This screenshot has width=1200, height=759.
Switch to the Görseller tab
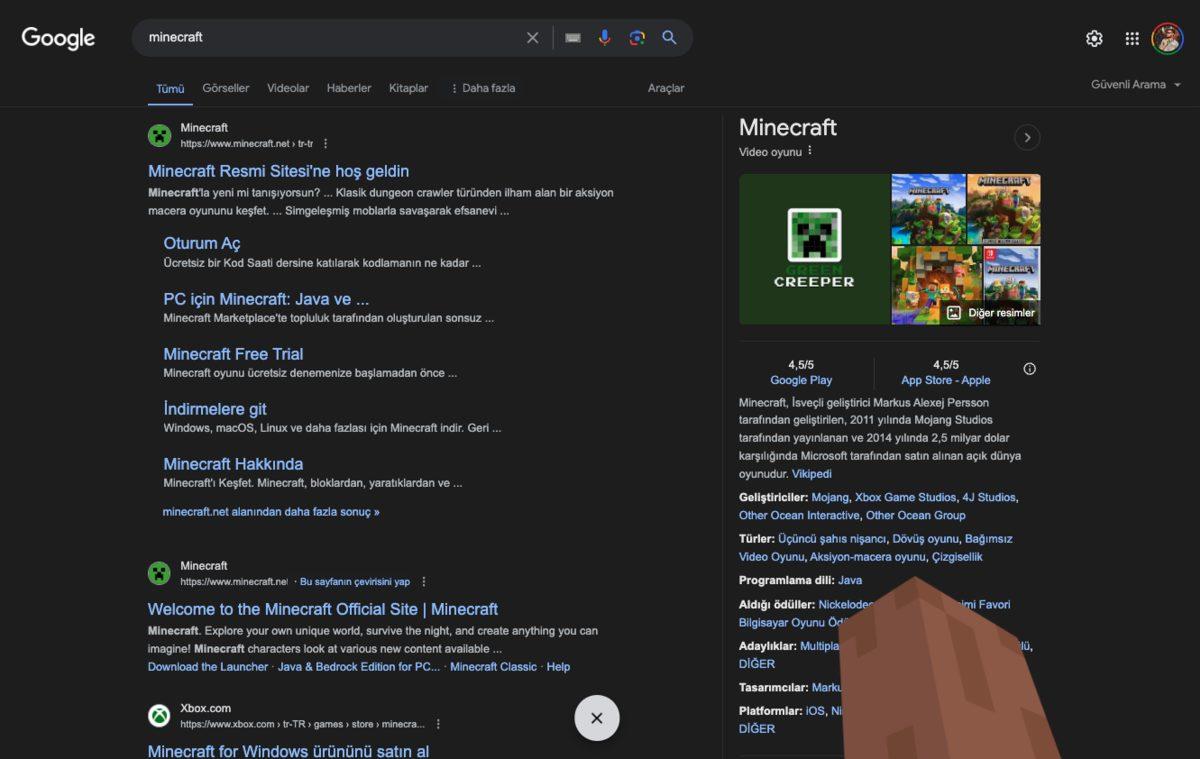coord(225,88)
